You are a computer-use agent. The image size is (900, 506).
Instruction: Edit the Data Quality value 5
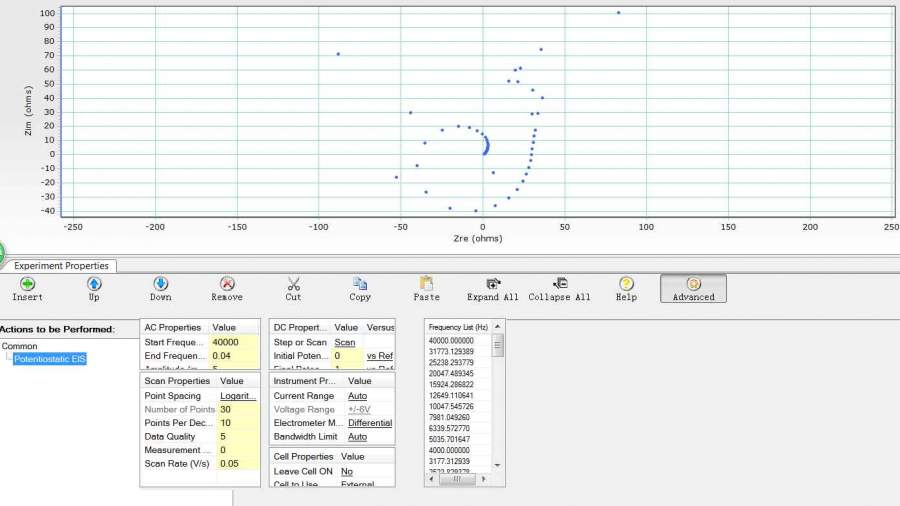point(238,437)
